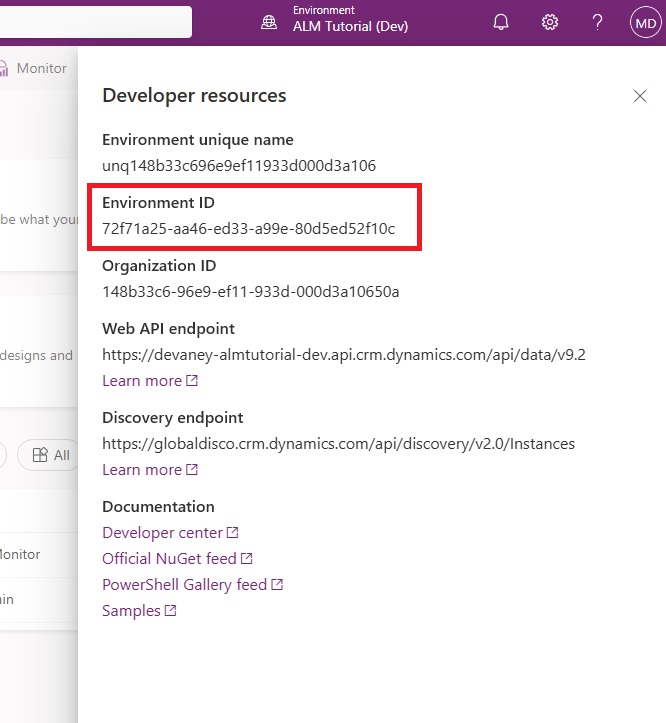The height and width of the screenshot is (723, 666).
Task: Click the Monitor item in the left nav
Action: (34, 68)
